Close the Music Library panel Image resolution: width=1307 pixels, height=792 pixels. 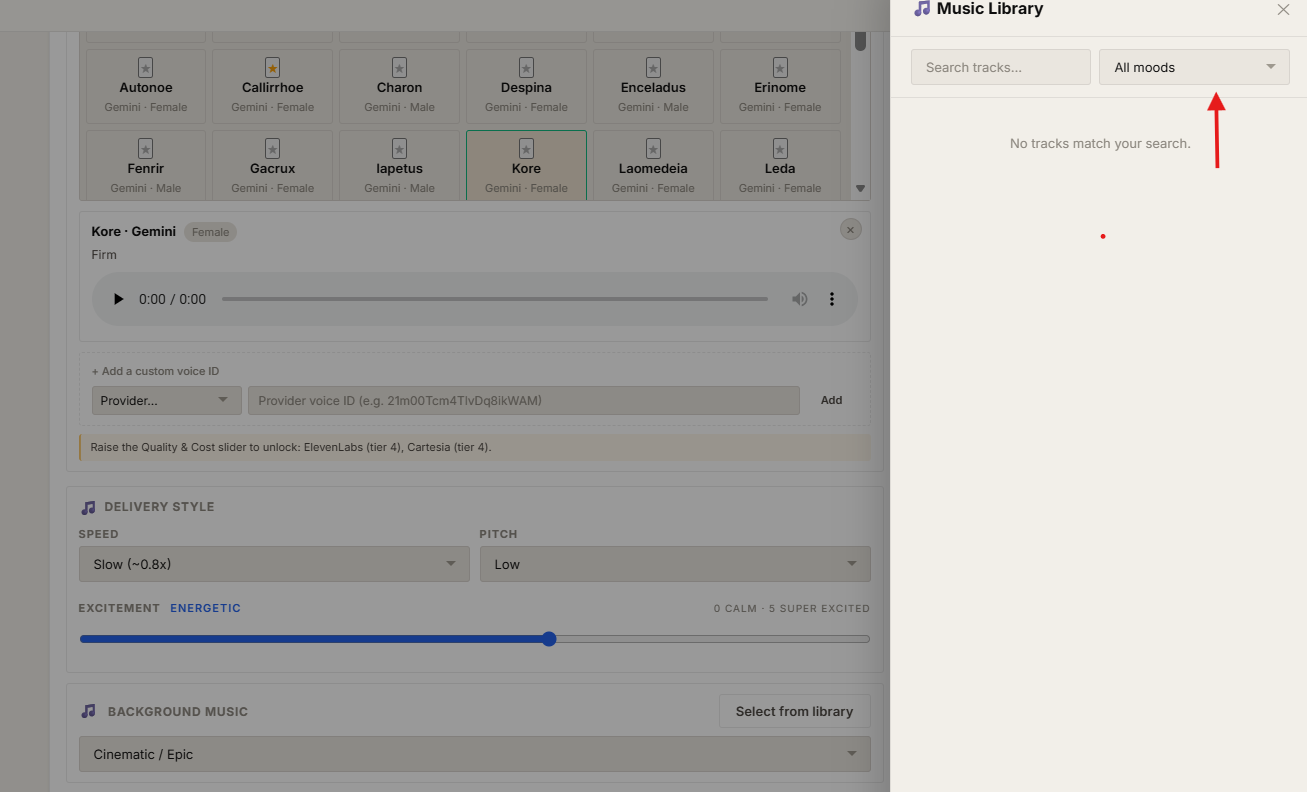(x=1283, y=10)
